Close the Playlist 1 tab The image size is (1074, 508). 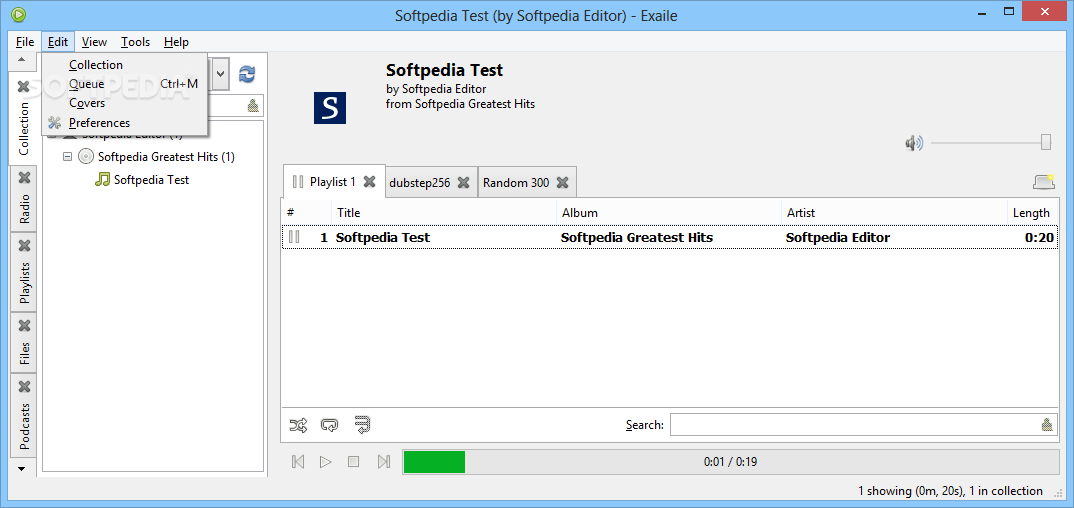coord(369,181)
